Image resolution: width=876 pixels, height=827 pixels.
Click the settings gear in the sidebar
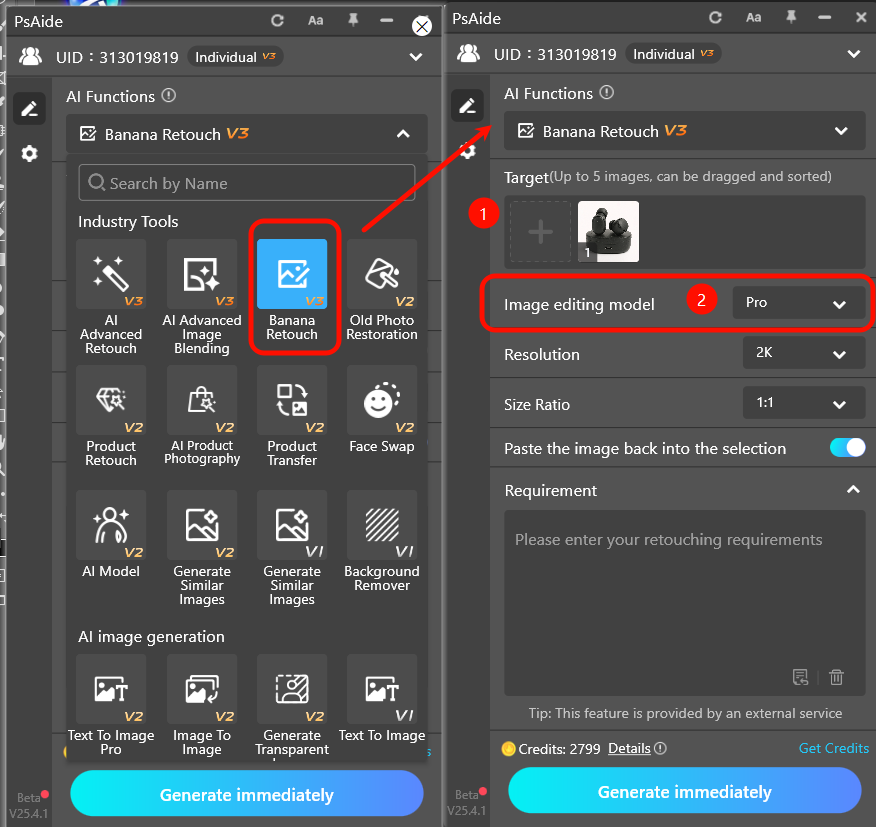coord(29,154)
